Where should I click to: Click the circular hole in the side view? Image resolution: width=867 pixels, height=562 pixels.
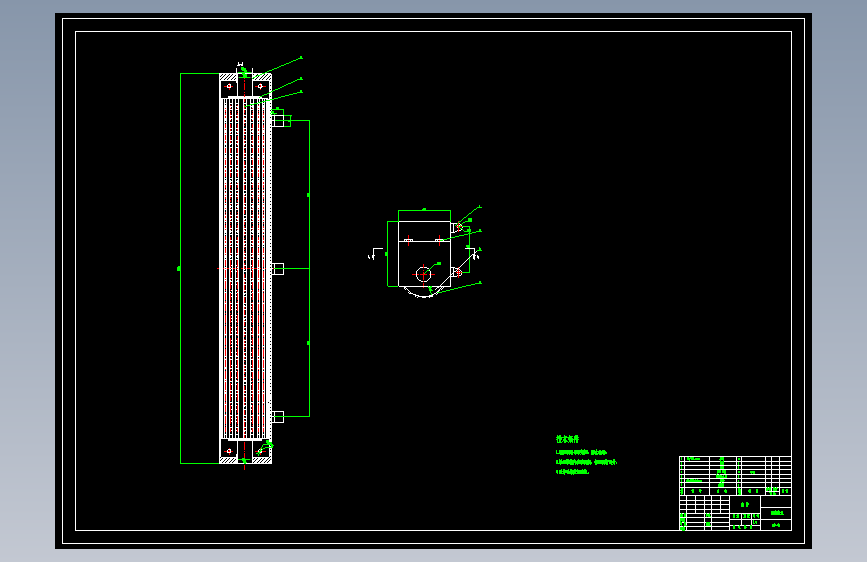(424, 274)
